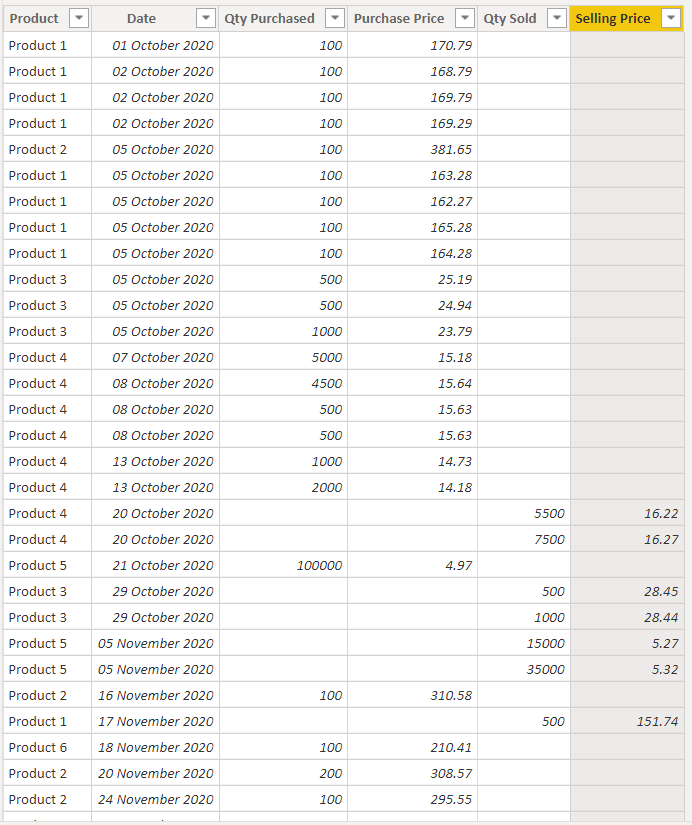Click the filter arrow beside Product header
Image resolution: width=692 pixels, height=825 pixels.
point(78,18)
